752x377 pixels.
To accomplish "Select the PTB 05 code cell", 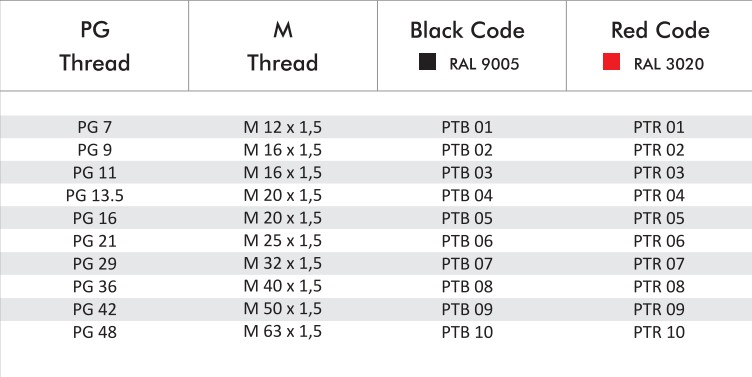I will (x=467, y=218).
